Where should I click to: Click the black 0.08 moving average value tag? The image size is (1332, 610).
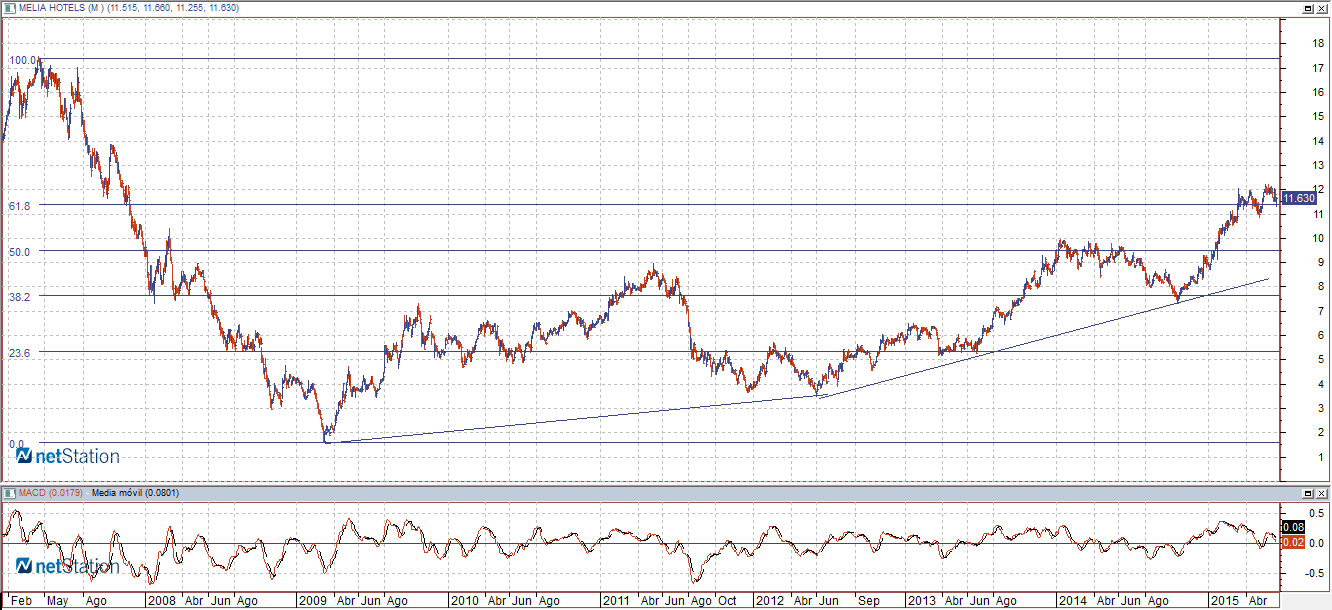tap(1291, 527)
